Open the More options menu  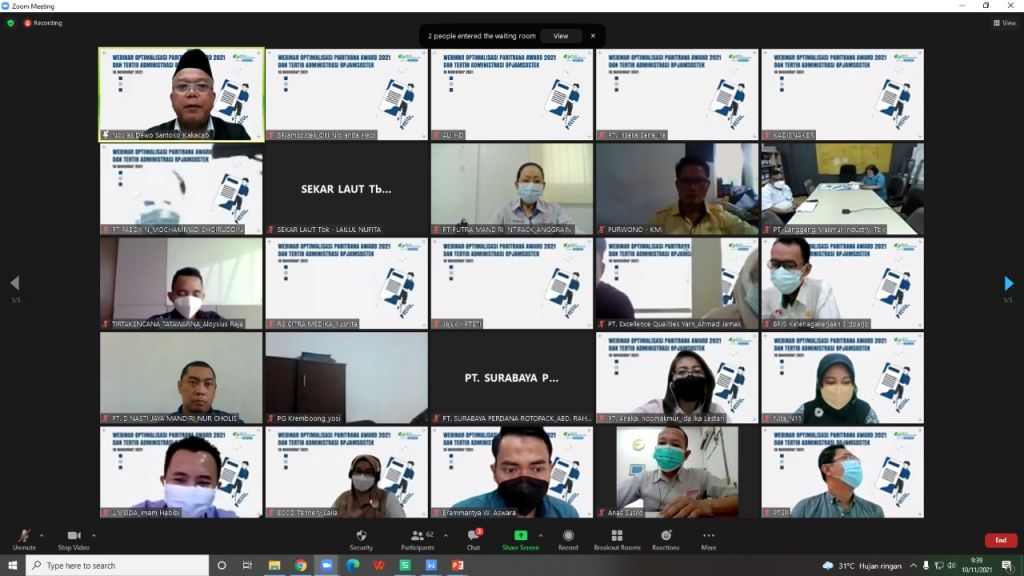[708, 537]
